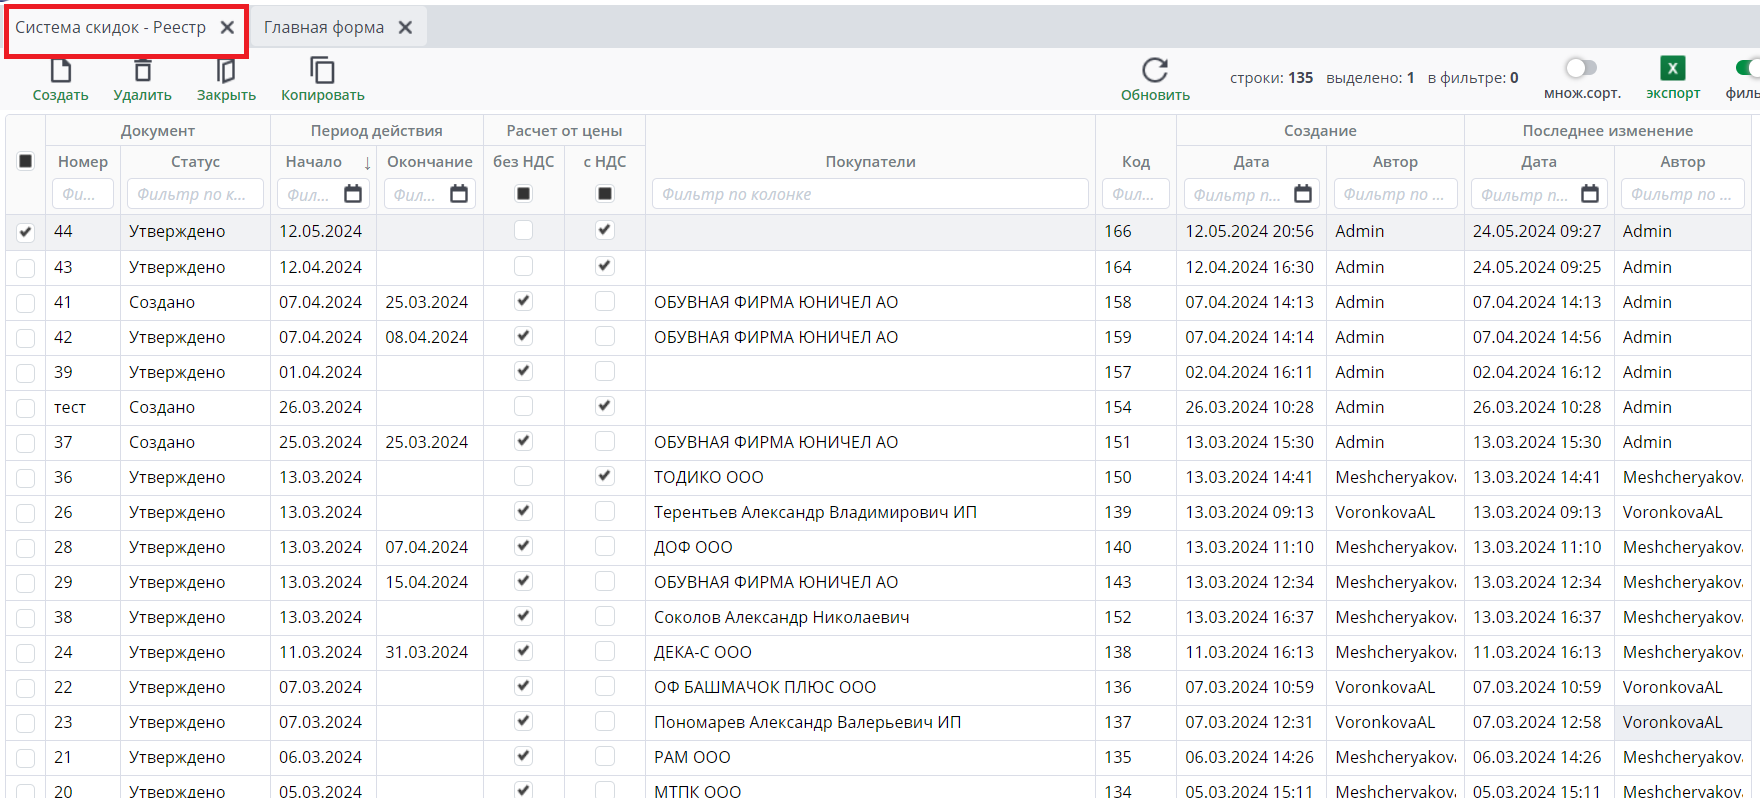The height and width of the screenshot is (798, 1760).
Task: Open calendar picker in Начало filter
Action: point(353,194)
